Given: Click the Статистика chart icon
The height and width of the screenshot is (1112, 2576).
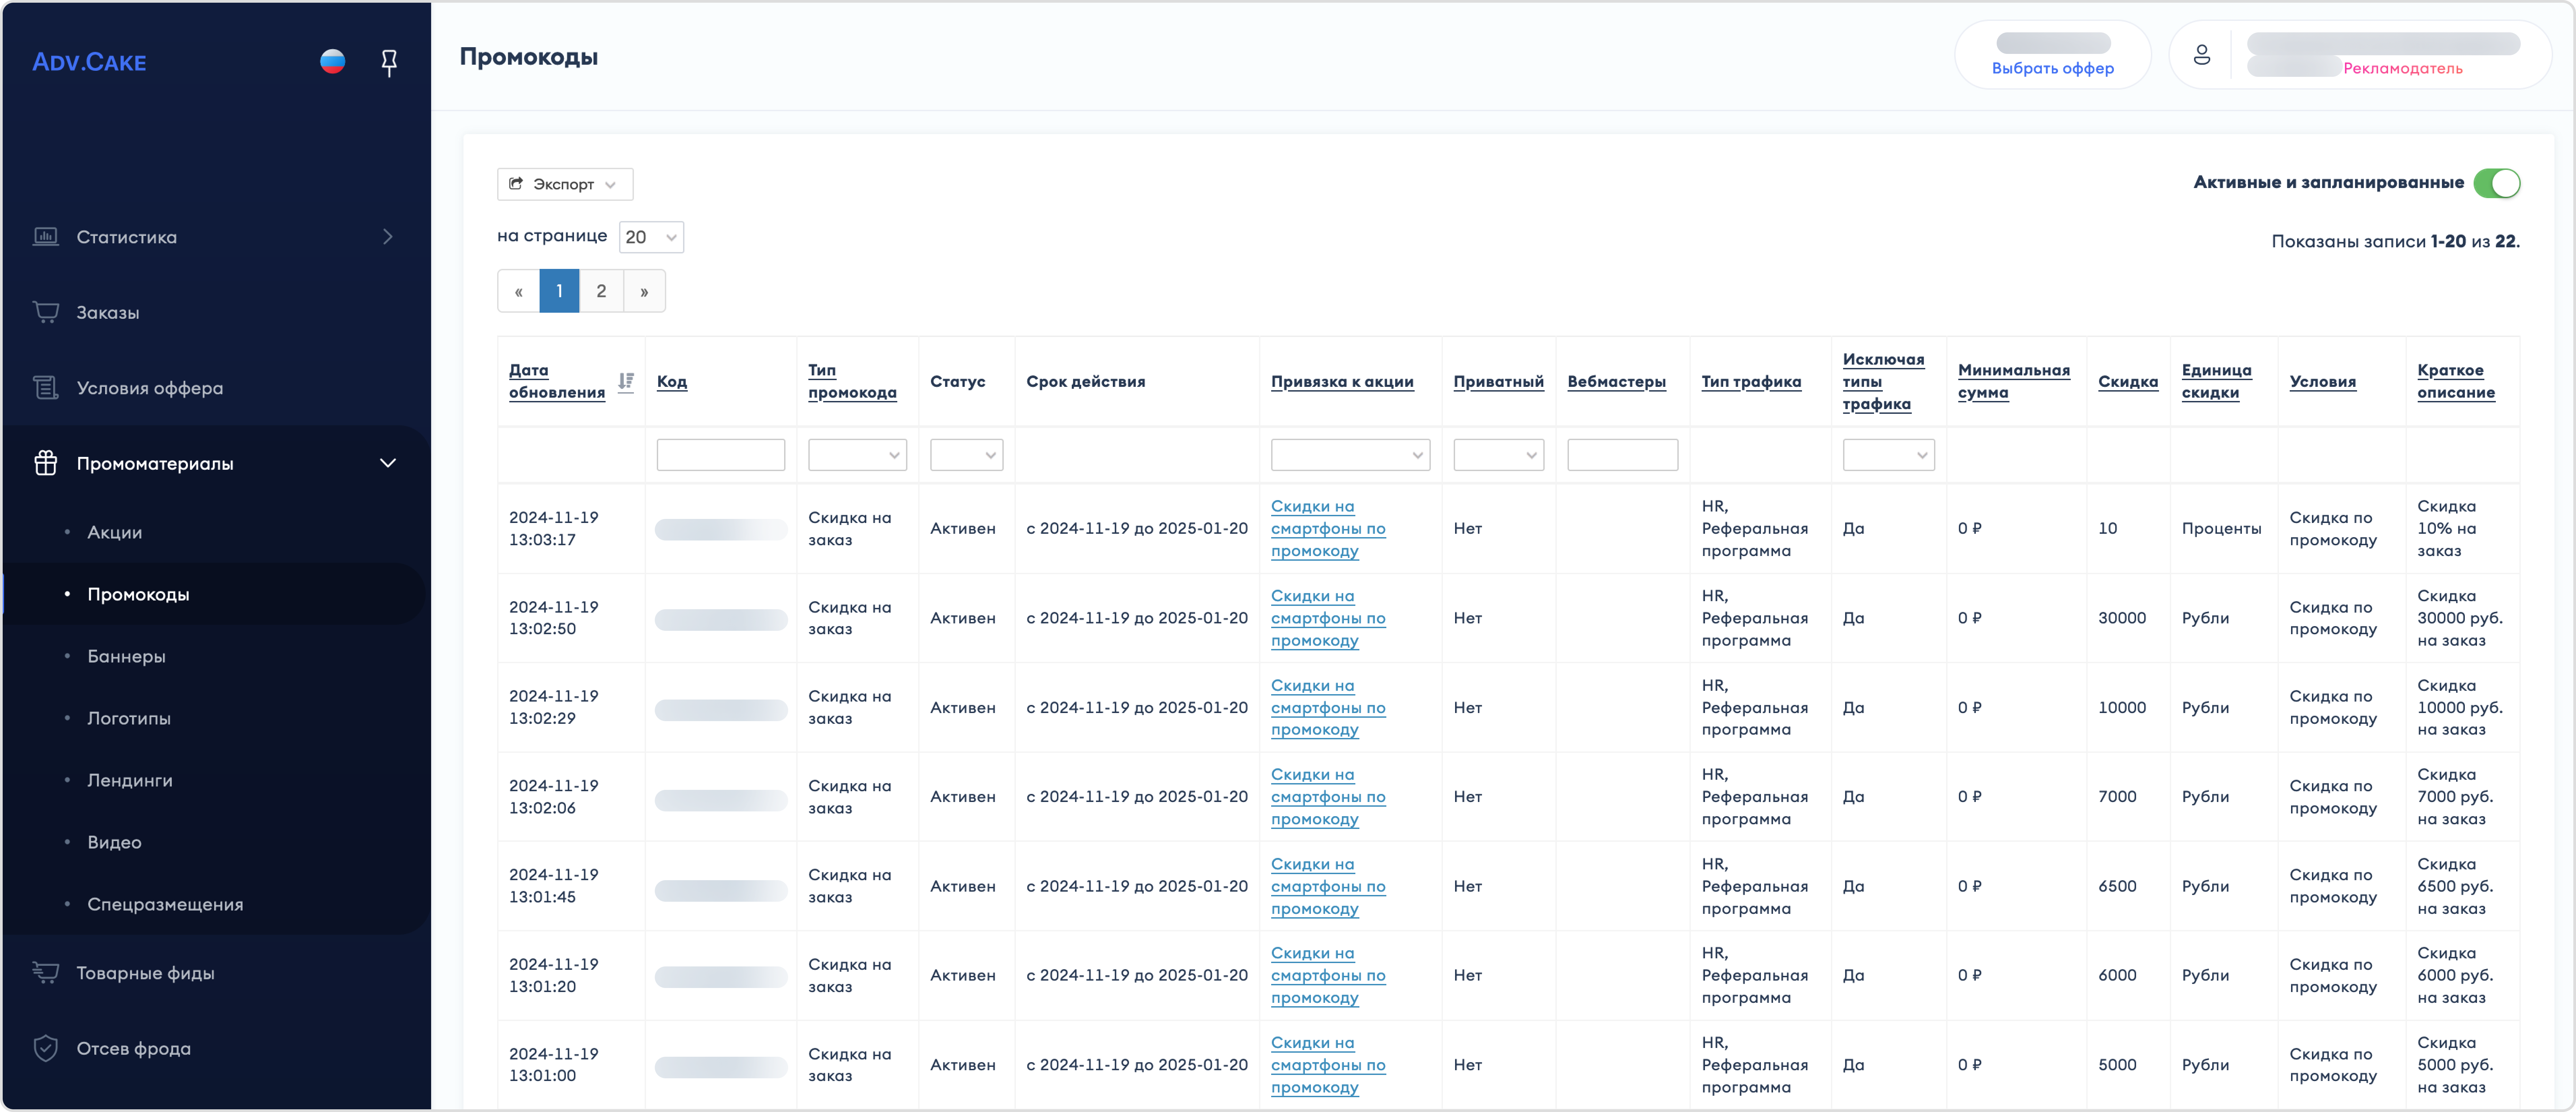Looking at the screenshot, I should pyautogui.click(x=46, y=237).
